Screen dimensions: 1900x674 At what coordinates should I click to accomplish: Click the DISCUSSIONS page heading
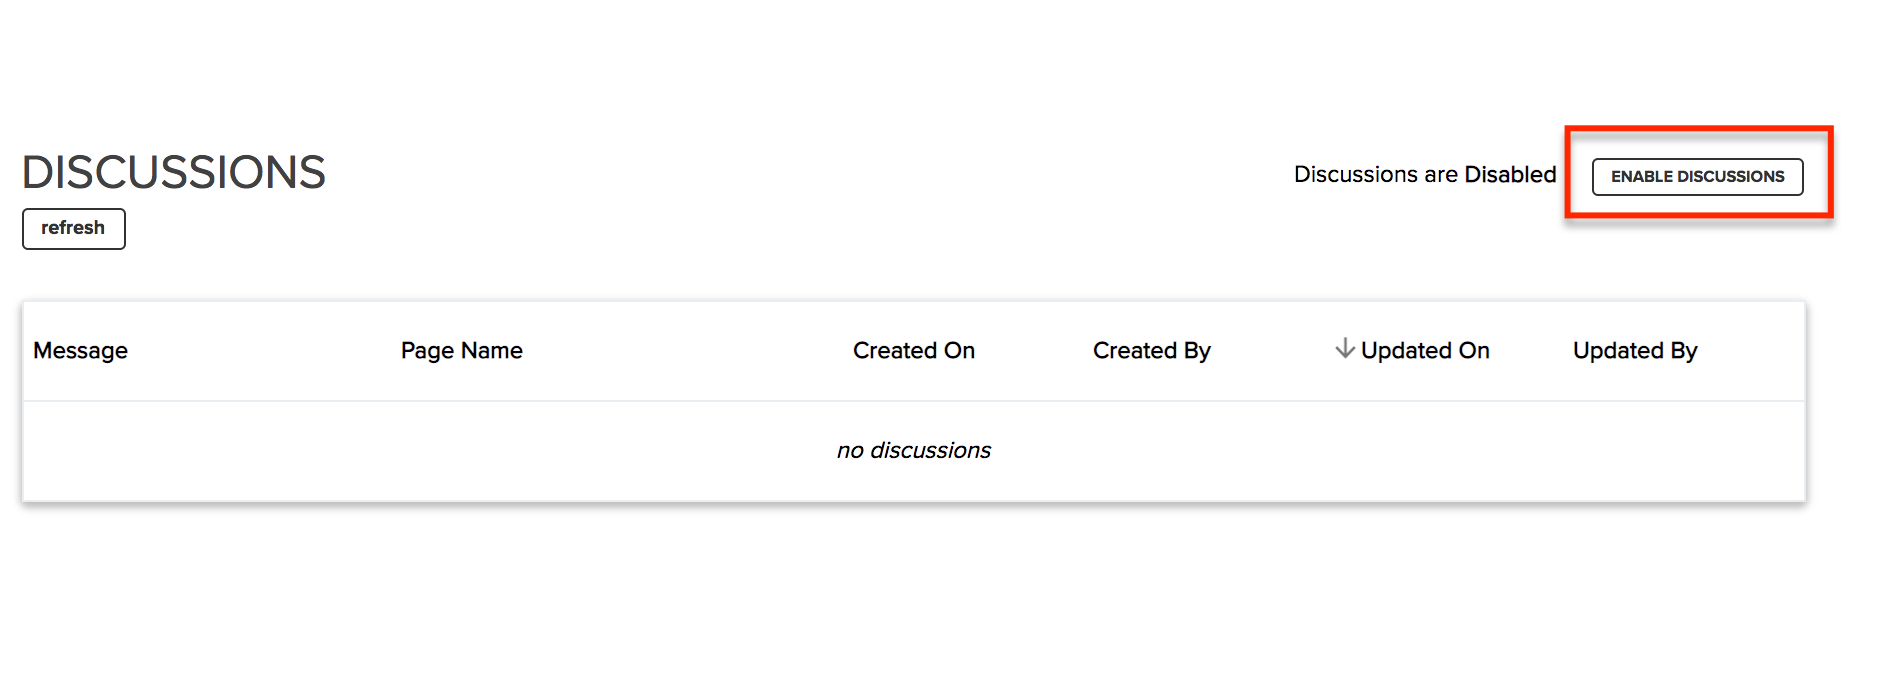click(174, 172)
